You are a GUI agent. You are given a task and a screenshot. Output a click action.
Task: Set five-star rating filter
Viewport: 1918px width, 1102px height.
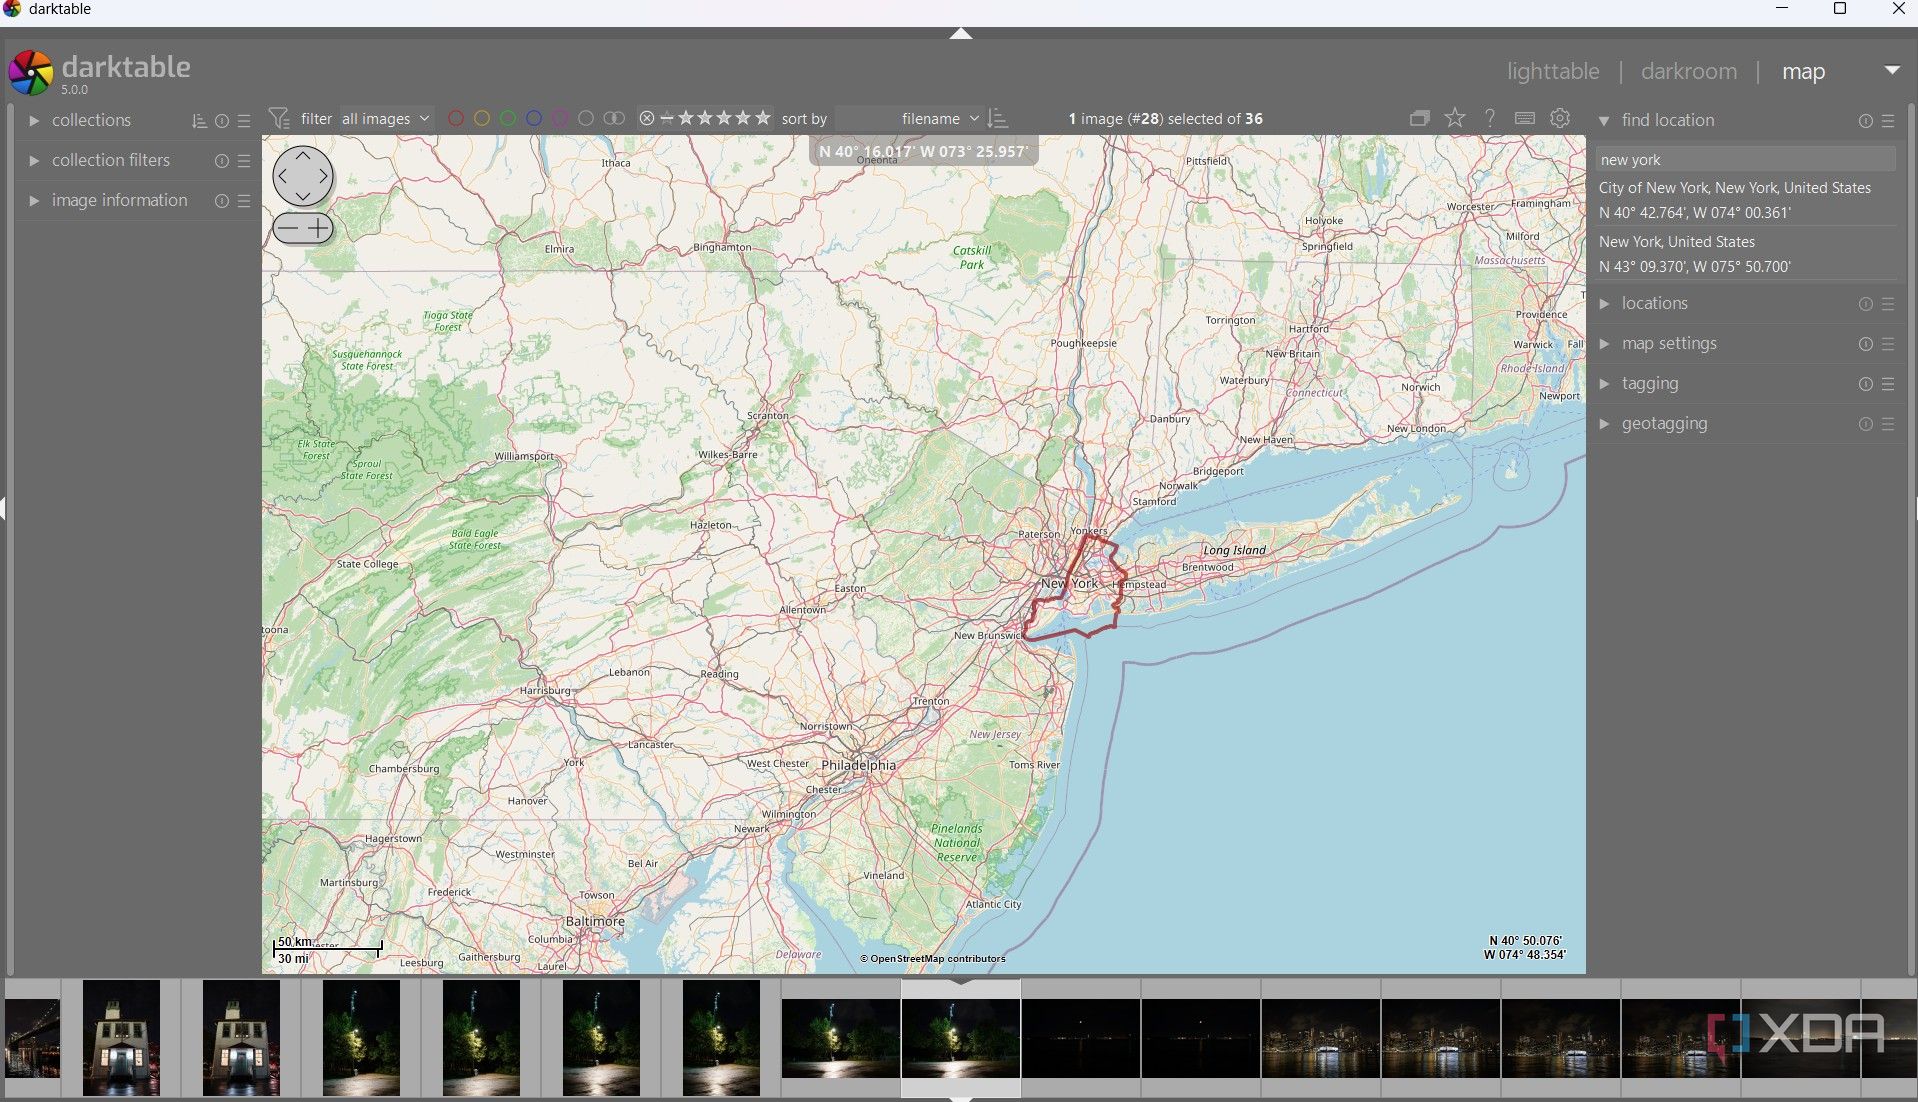pos(763,119)
